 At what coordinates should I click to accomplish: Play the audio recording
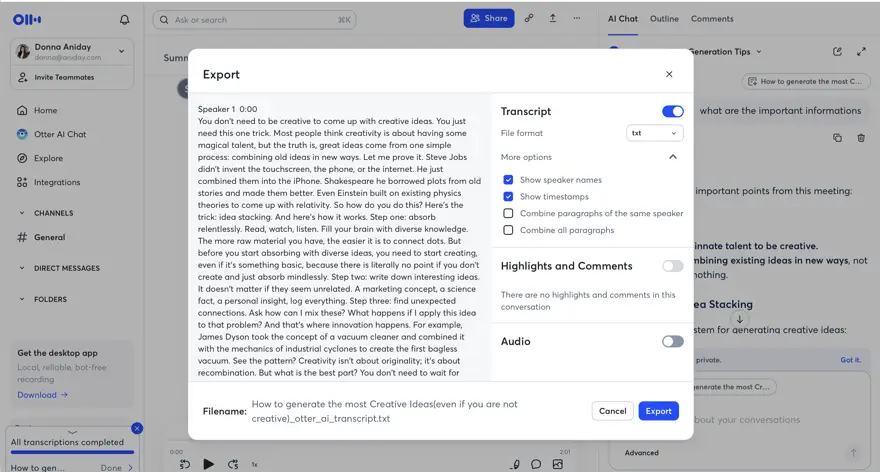pyautogui.click(x=208, y=464)
